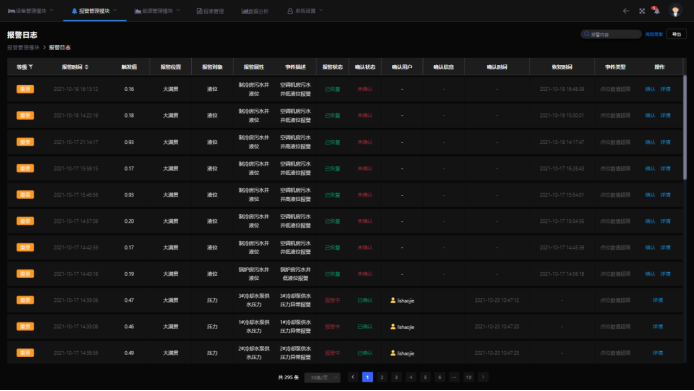Click the vertical table scrollbar
This screenshot has height=391, width=694.
tap(685, 128)
